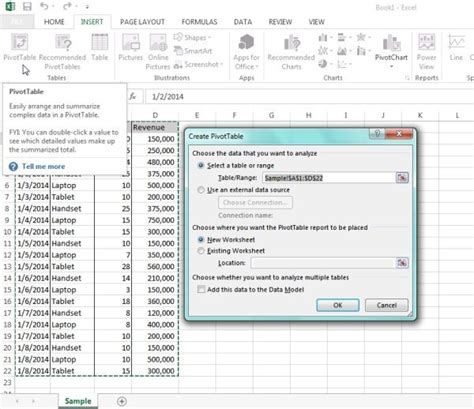Click the Power View icon

point(426,52)
